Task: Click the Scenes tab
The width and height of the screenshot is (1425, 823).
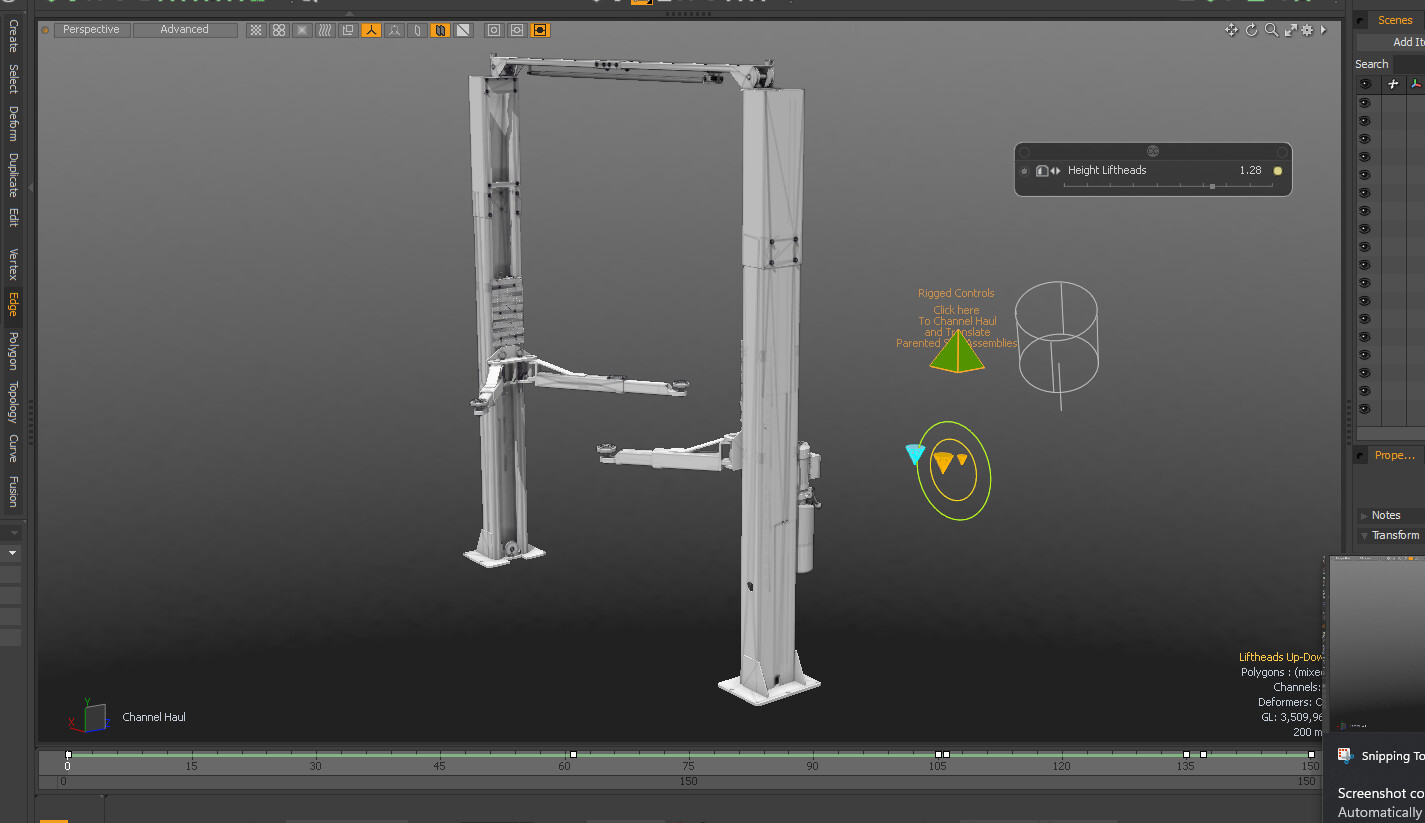Action: coord(1395,20)
